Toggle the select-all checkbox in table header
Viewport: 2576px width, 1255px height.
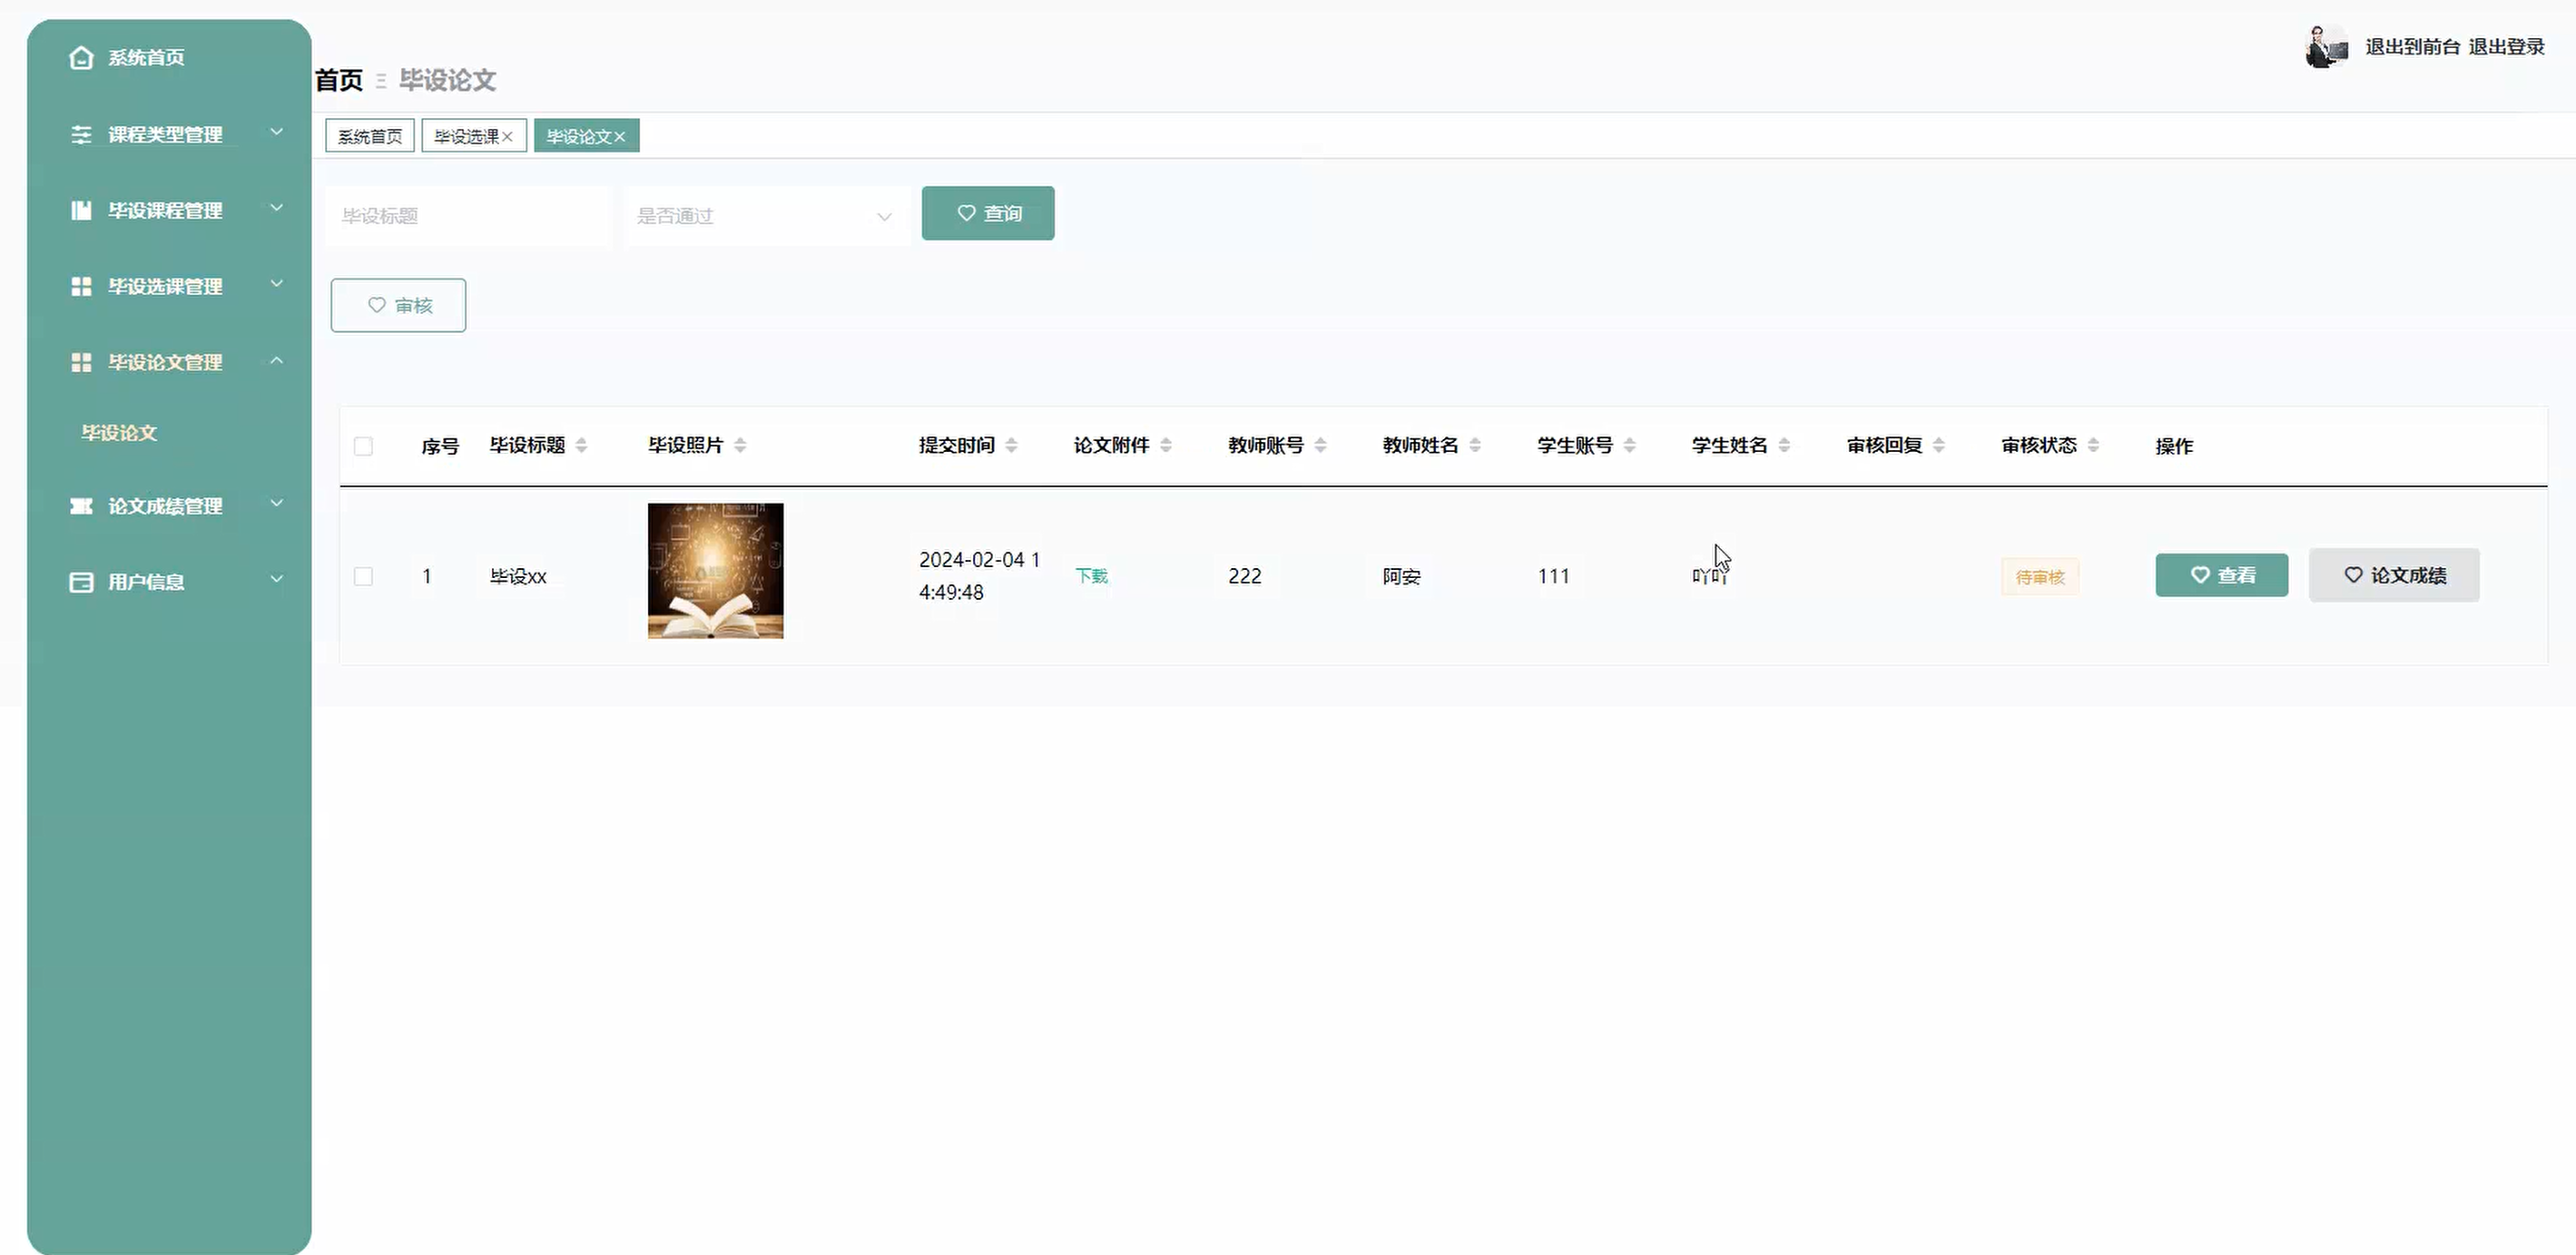(363, 446)
